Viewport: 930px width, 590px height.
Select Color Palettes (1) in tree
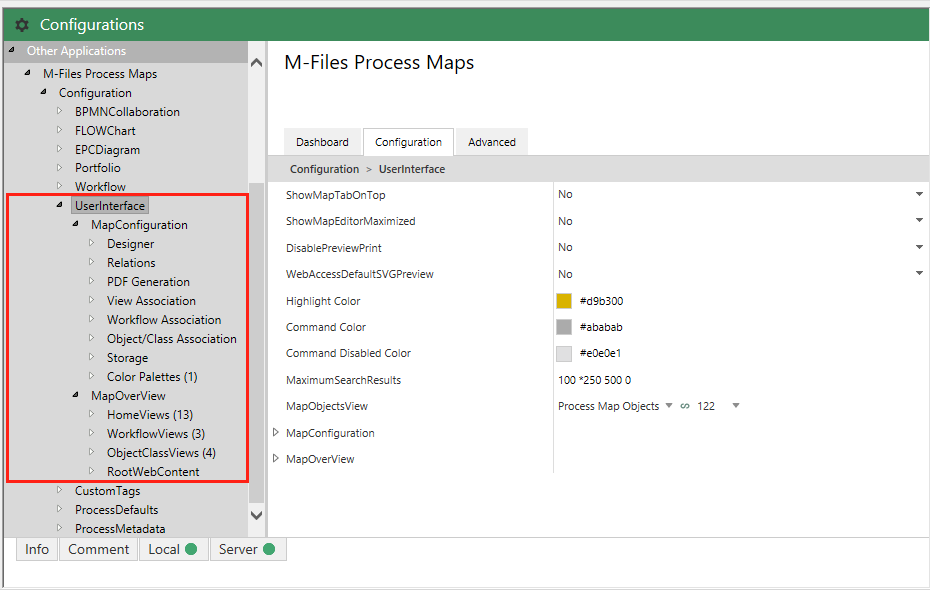(x=152, y=377)
